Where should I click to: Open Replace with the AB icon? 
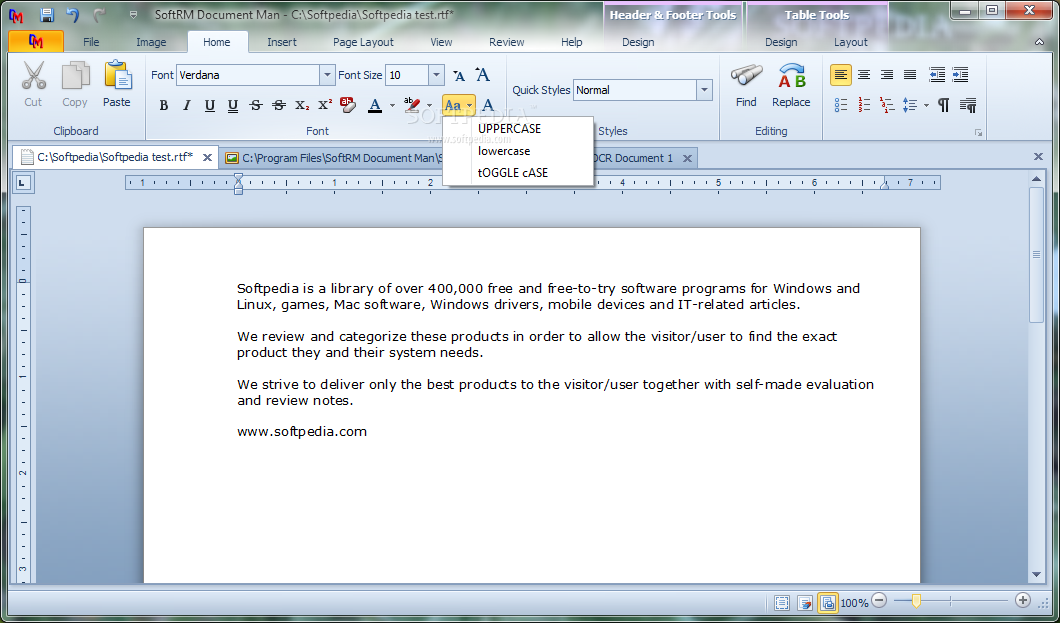(791, 76)
